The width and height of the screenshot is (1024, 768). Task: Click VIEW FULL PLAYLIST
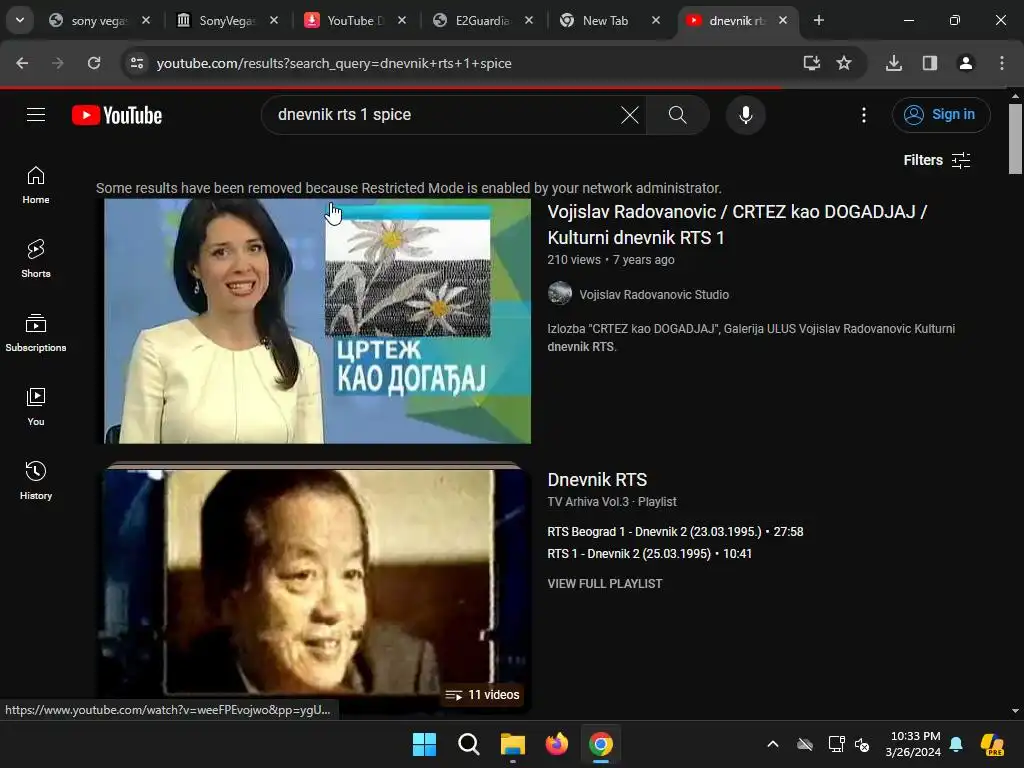point(605,584)
